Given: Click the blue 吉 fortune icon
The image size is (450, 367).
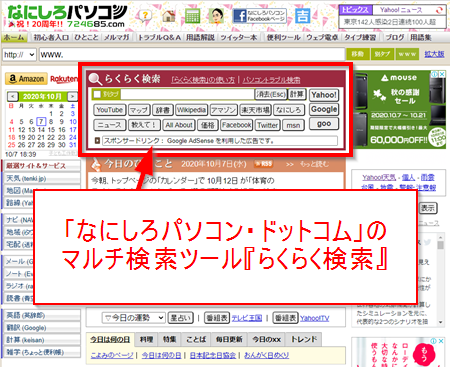Looking at the screenshot, I should pos(303,16).
